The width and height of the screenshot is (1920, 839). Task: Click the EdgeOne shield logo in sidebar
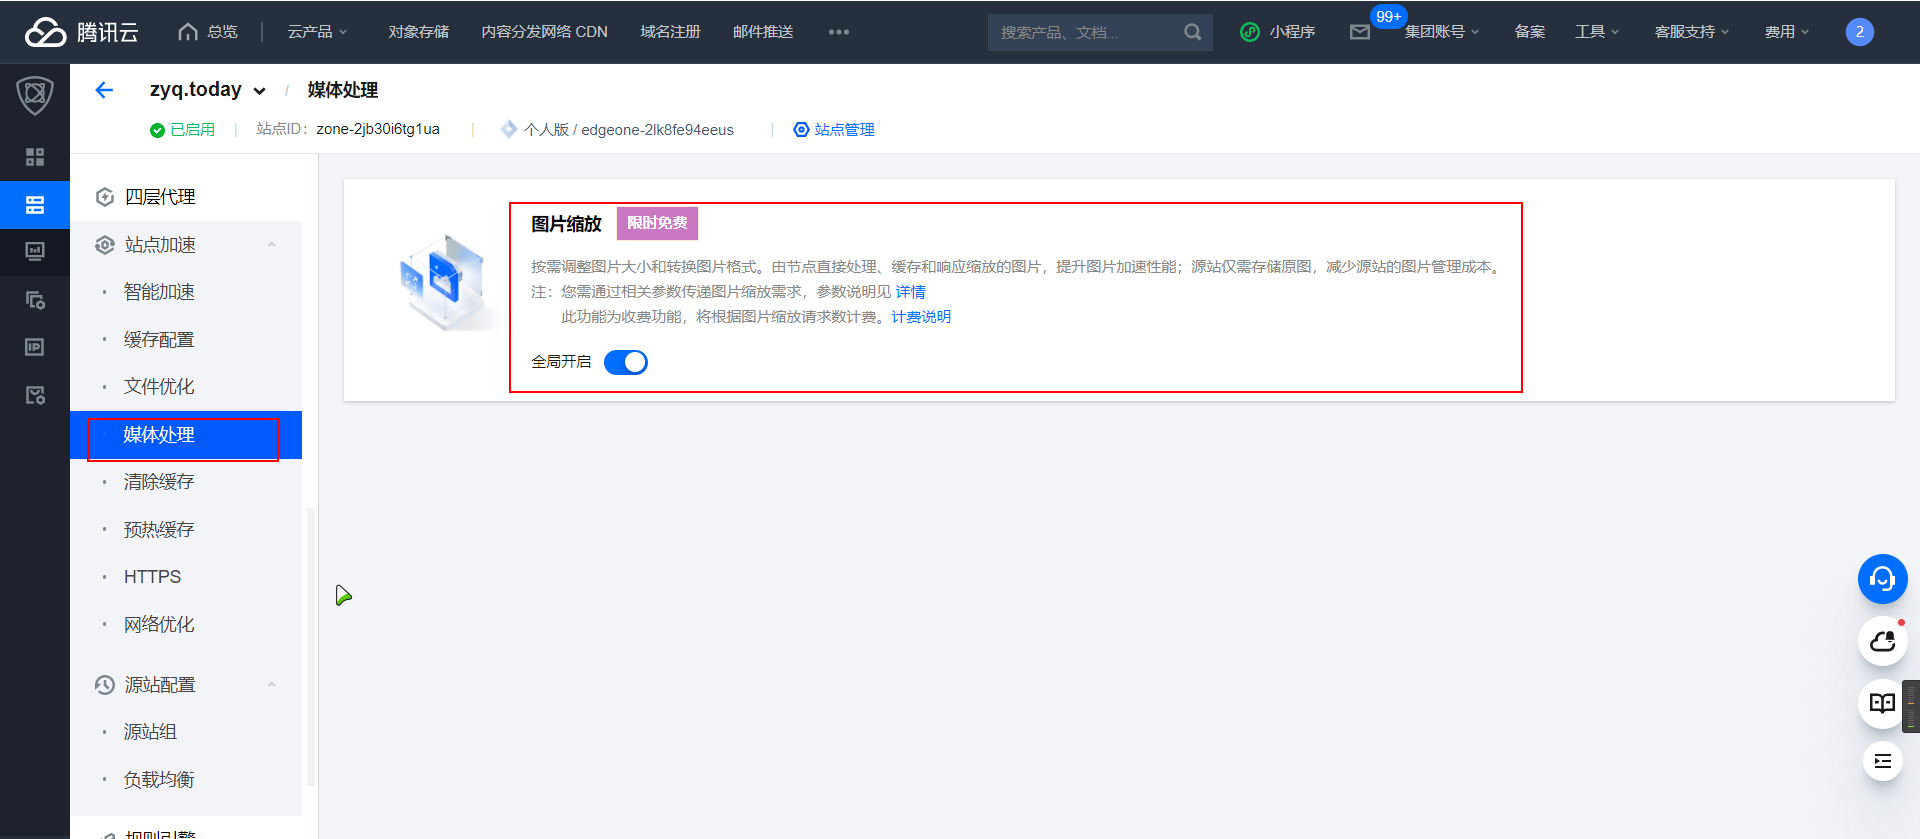[x=35, y=96]
